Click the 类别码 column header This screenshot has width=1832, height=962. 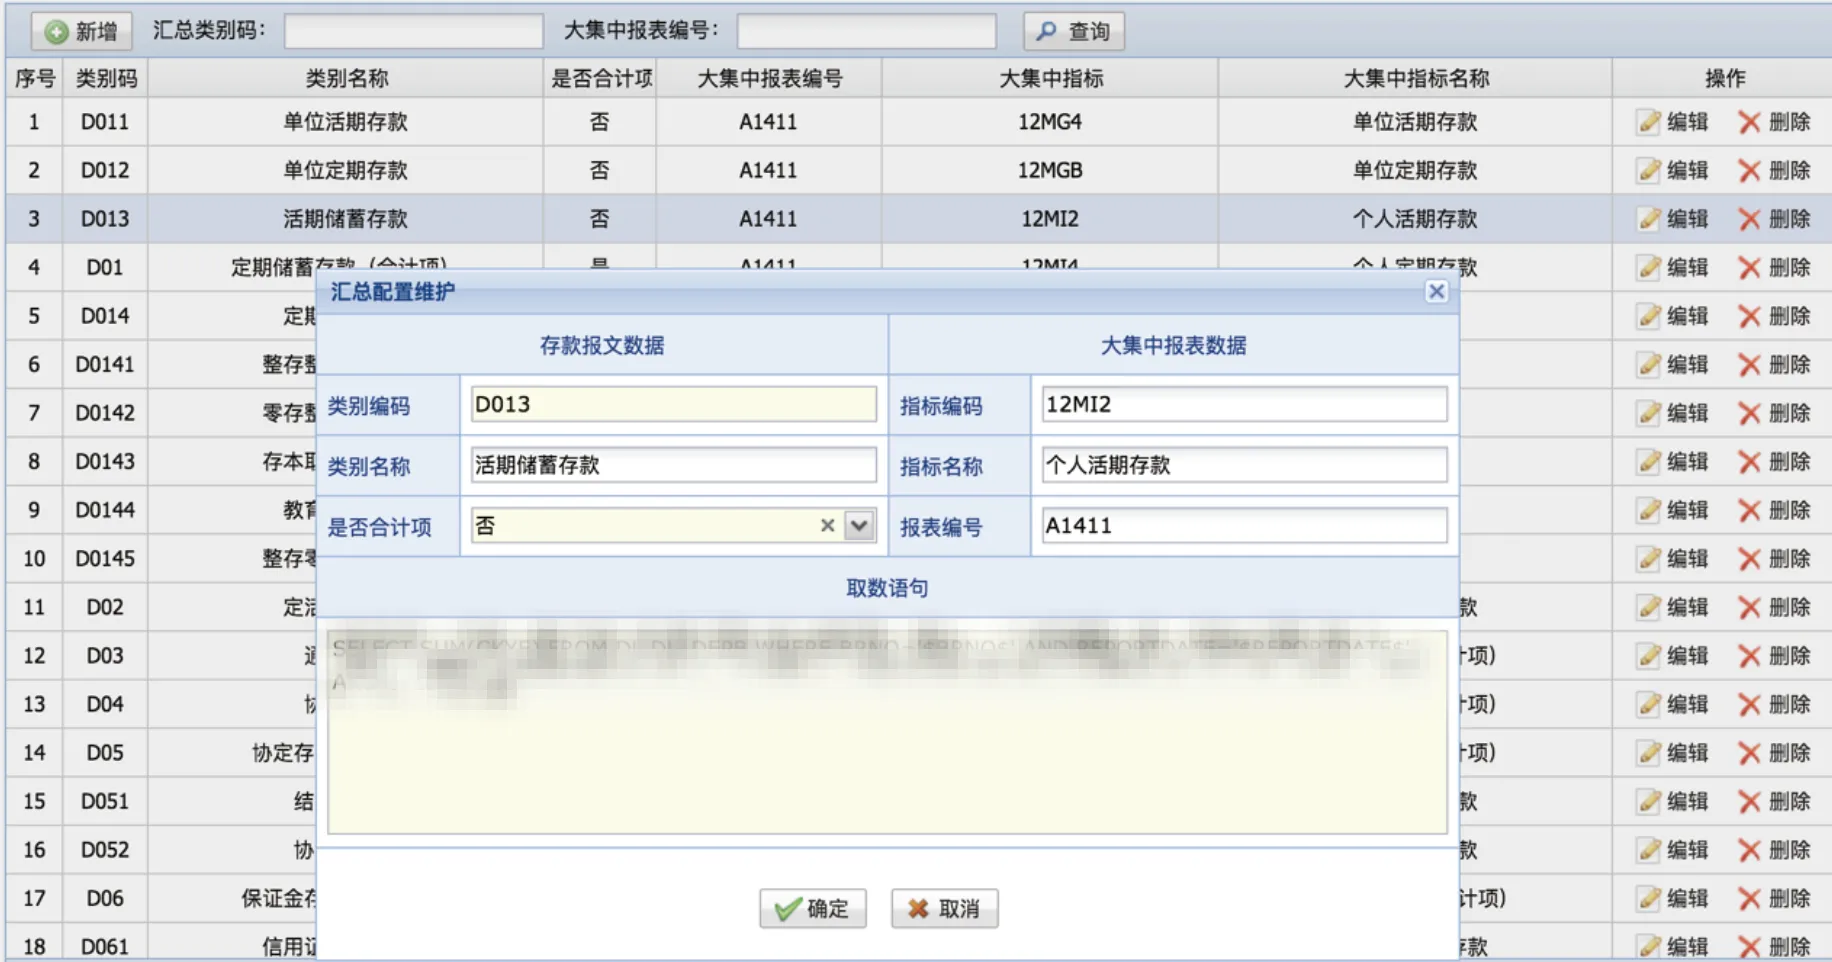click(x=106, y=78)
